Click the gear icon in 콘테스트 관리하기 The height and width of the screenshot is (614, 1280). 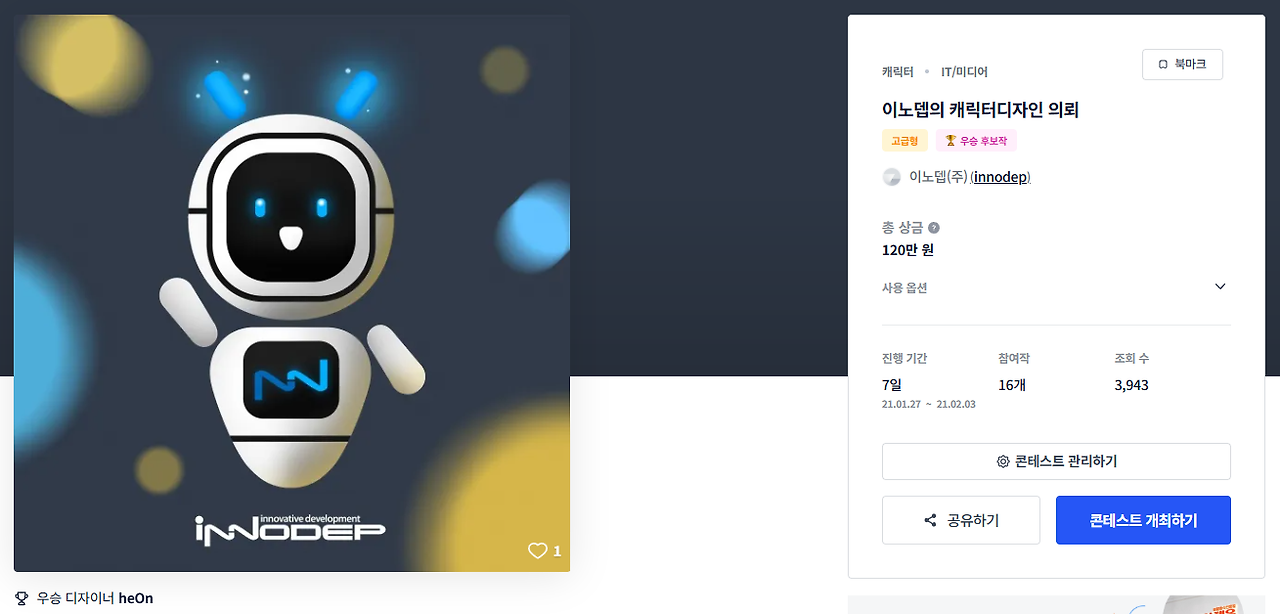tap(1003, 462)
